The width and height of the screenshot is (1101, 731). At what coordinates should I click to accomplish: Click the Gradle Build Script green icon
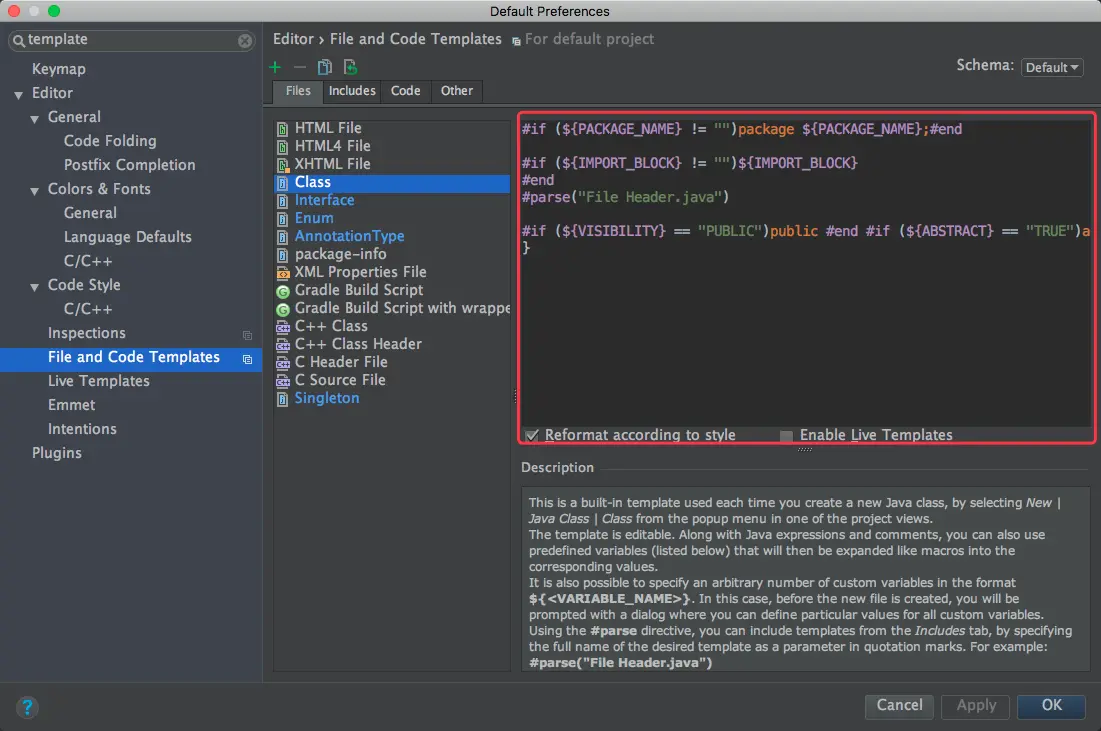point(282,291)
